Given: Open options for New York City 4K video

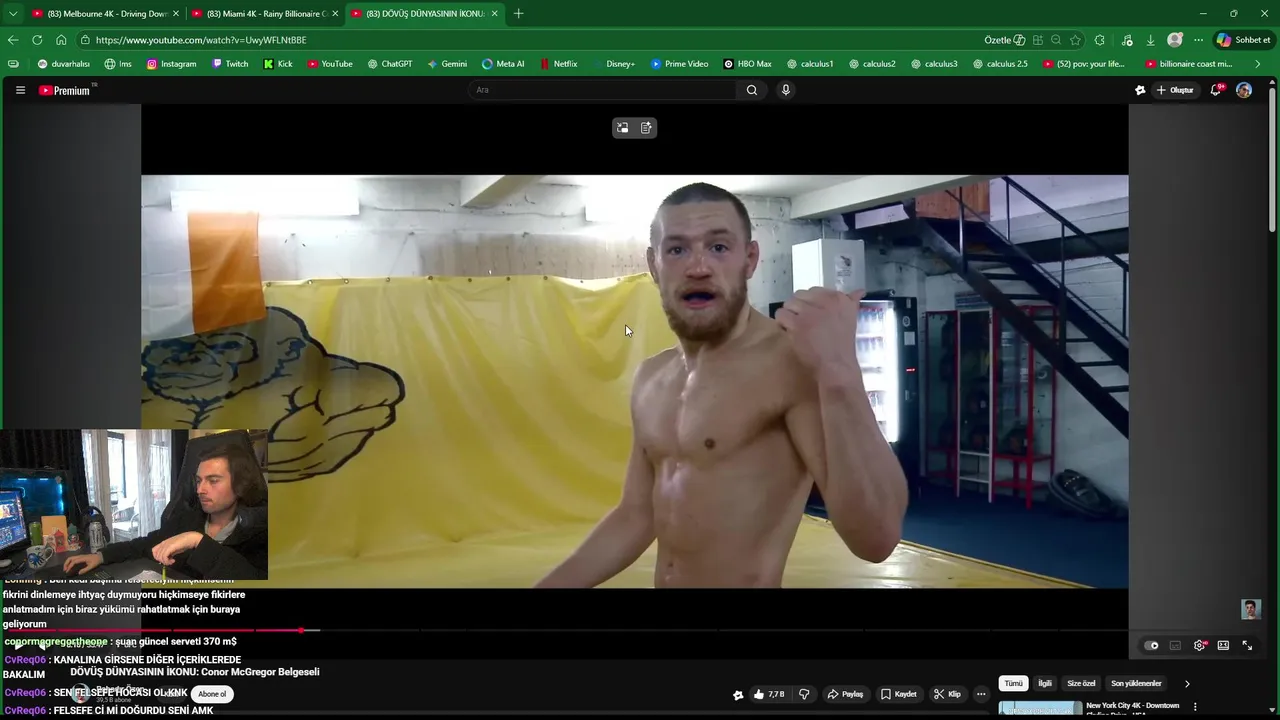Looking at the screenshot, I should click(x=1195, y=707).
